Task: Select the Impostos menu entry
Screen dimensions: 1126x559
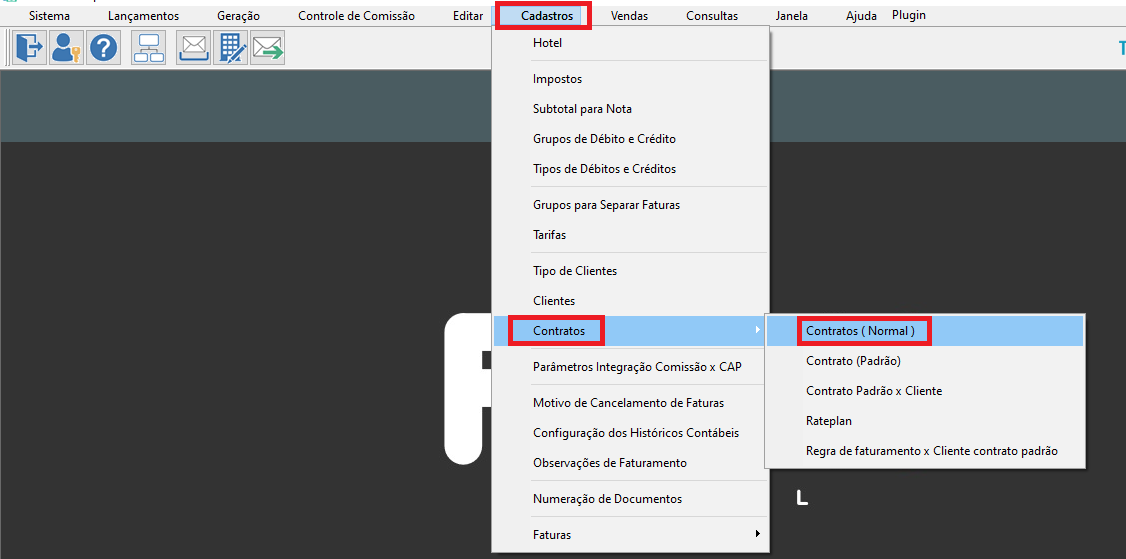Action: pos(630,79)
